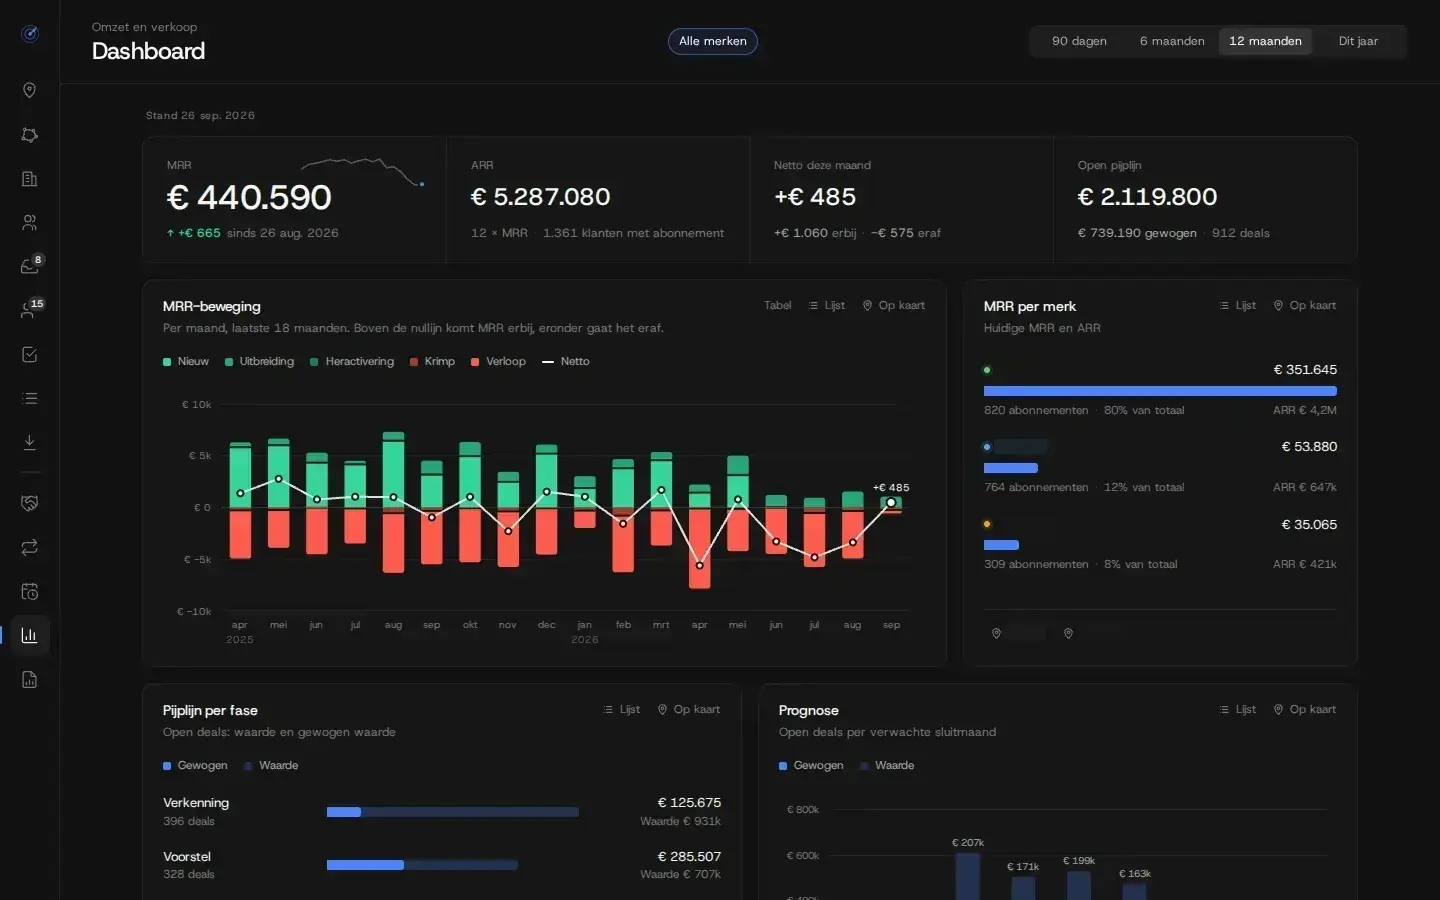Select the 12 maanden period tab

[1265, 41]
